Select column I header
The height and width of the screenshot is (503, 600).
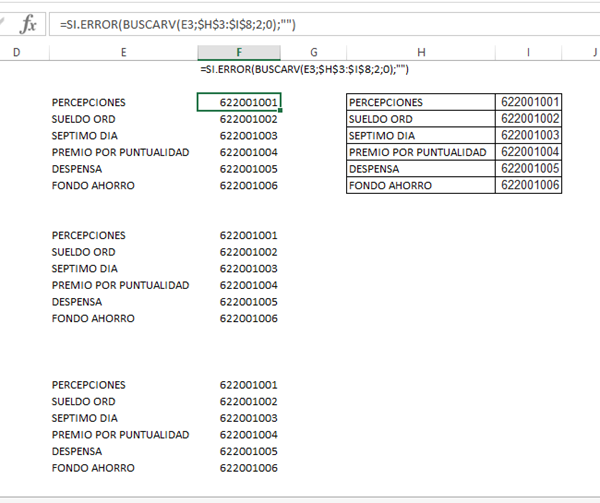point(528,52)
